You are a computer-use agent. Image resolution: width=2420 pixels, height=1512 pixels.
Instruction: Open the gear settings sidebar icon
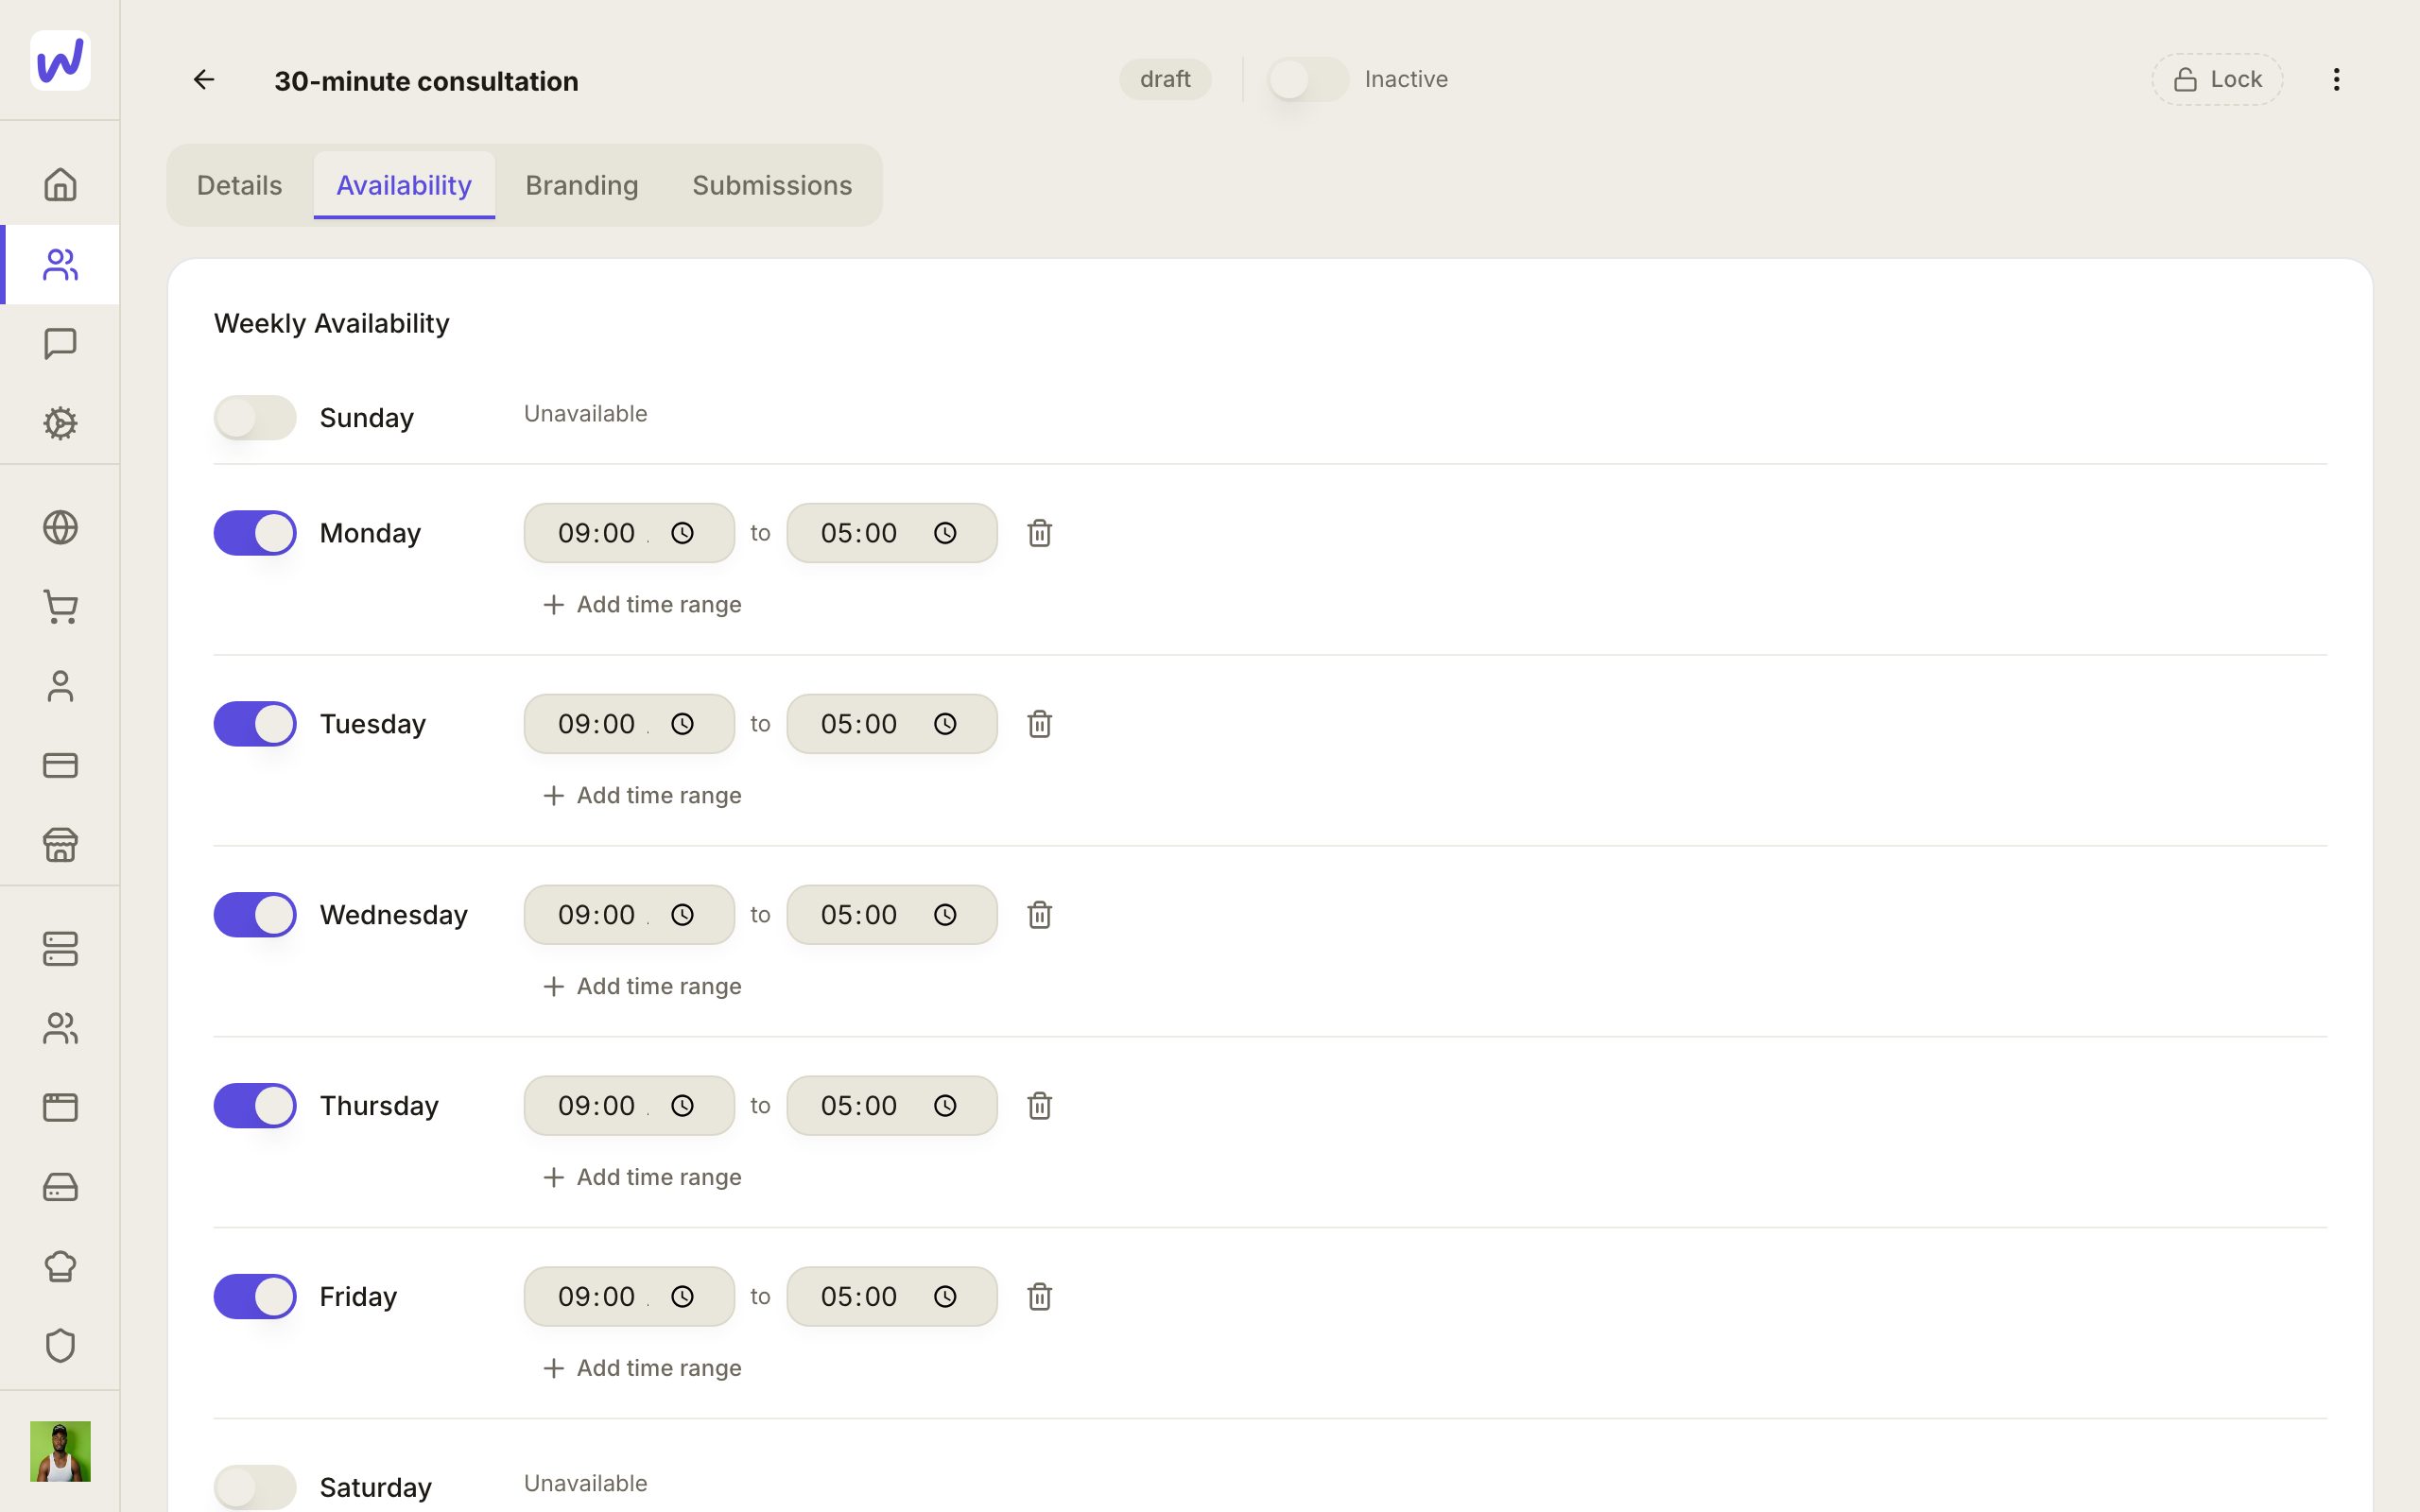click(60, 423)
